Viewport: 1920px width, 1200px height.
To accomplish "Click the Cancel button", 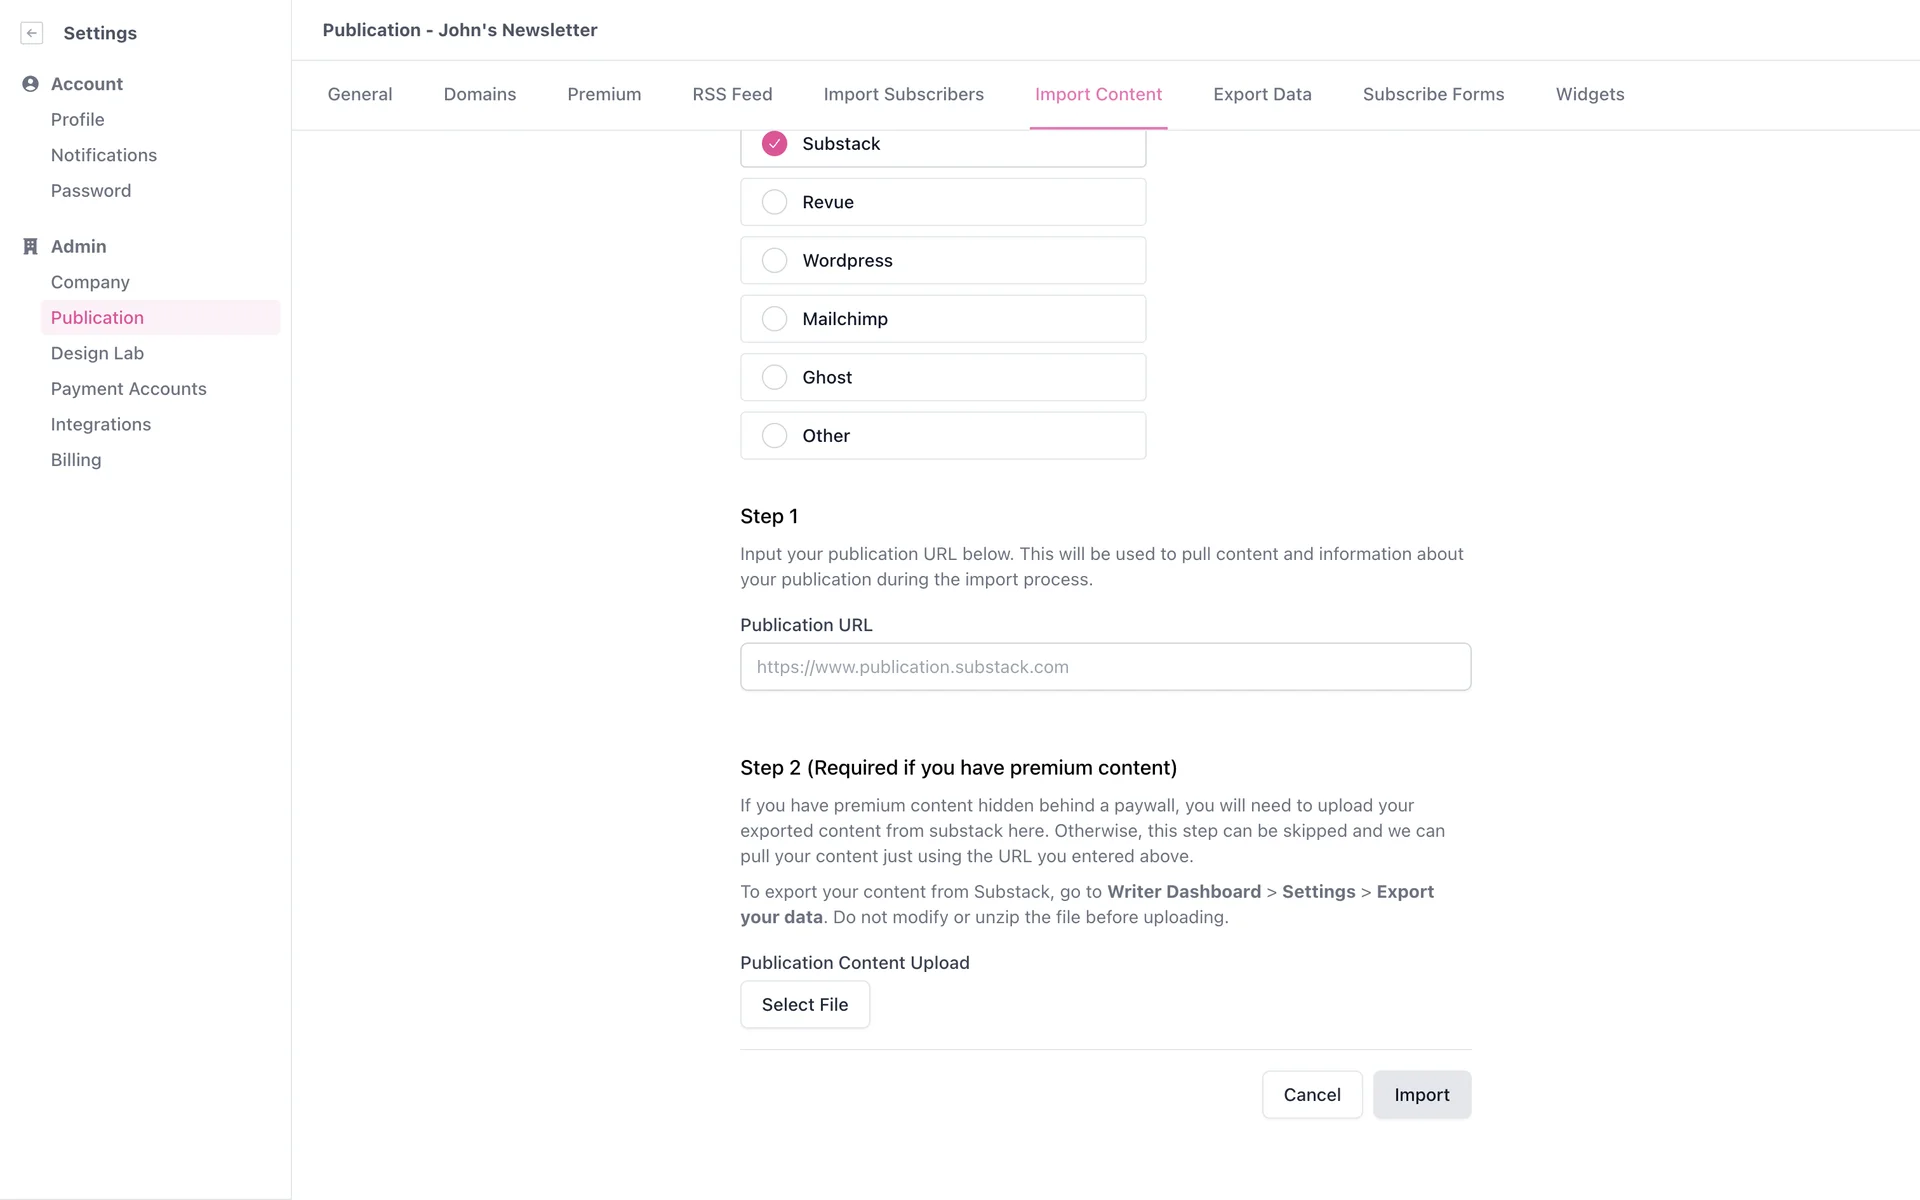I will click(1311, 1095).
